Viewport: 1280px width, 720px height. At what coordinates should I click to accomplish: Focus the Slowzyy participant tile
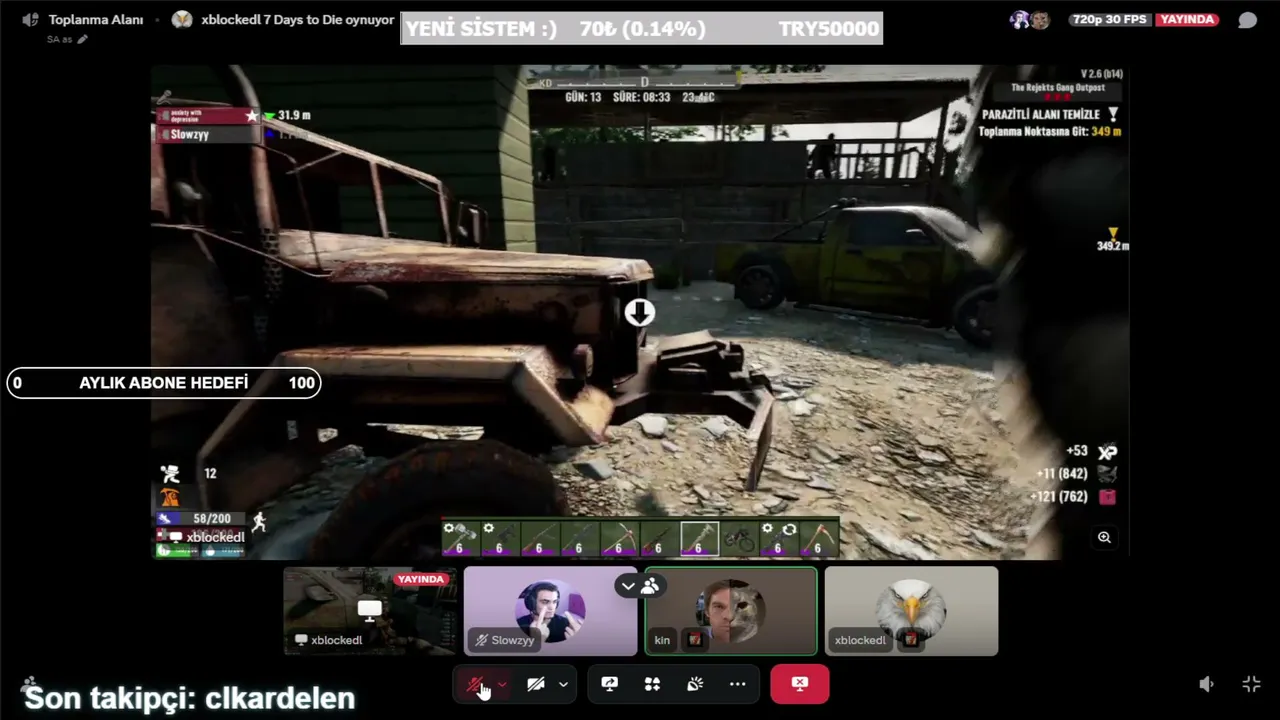550,611
